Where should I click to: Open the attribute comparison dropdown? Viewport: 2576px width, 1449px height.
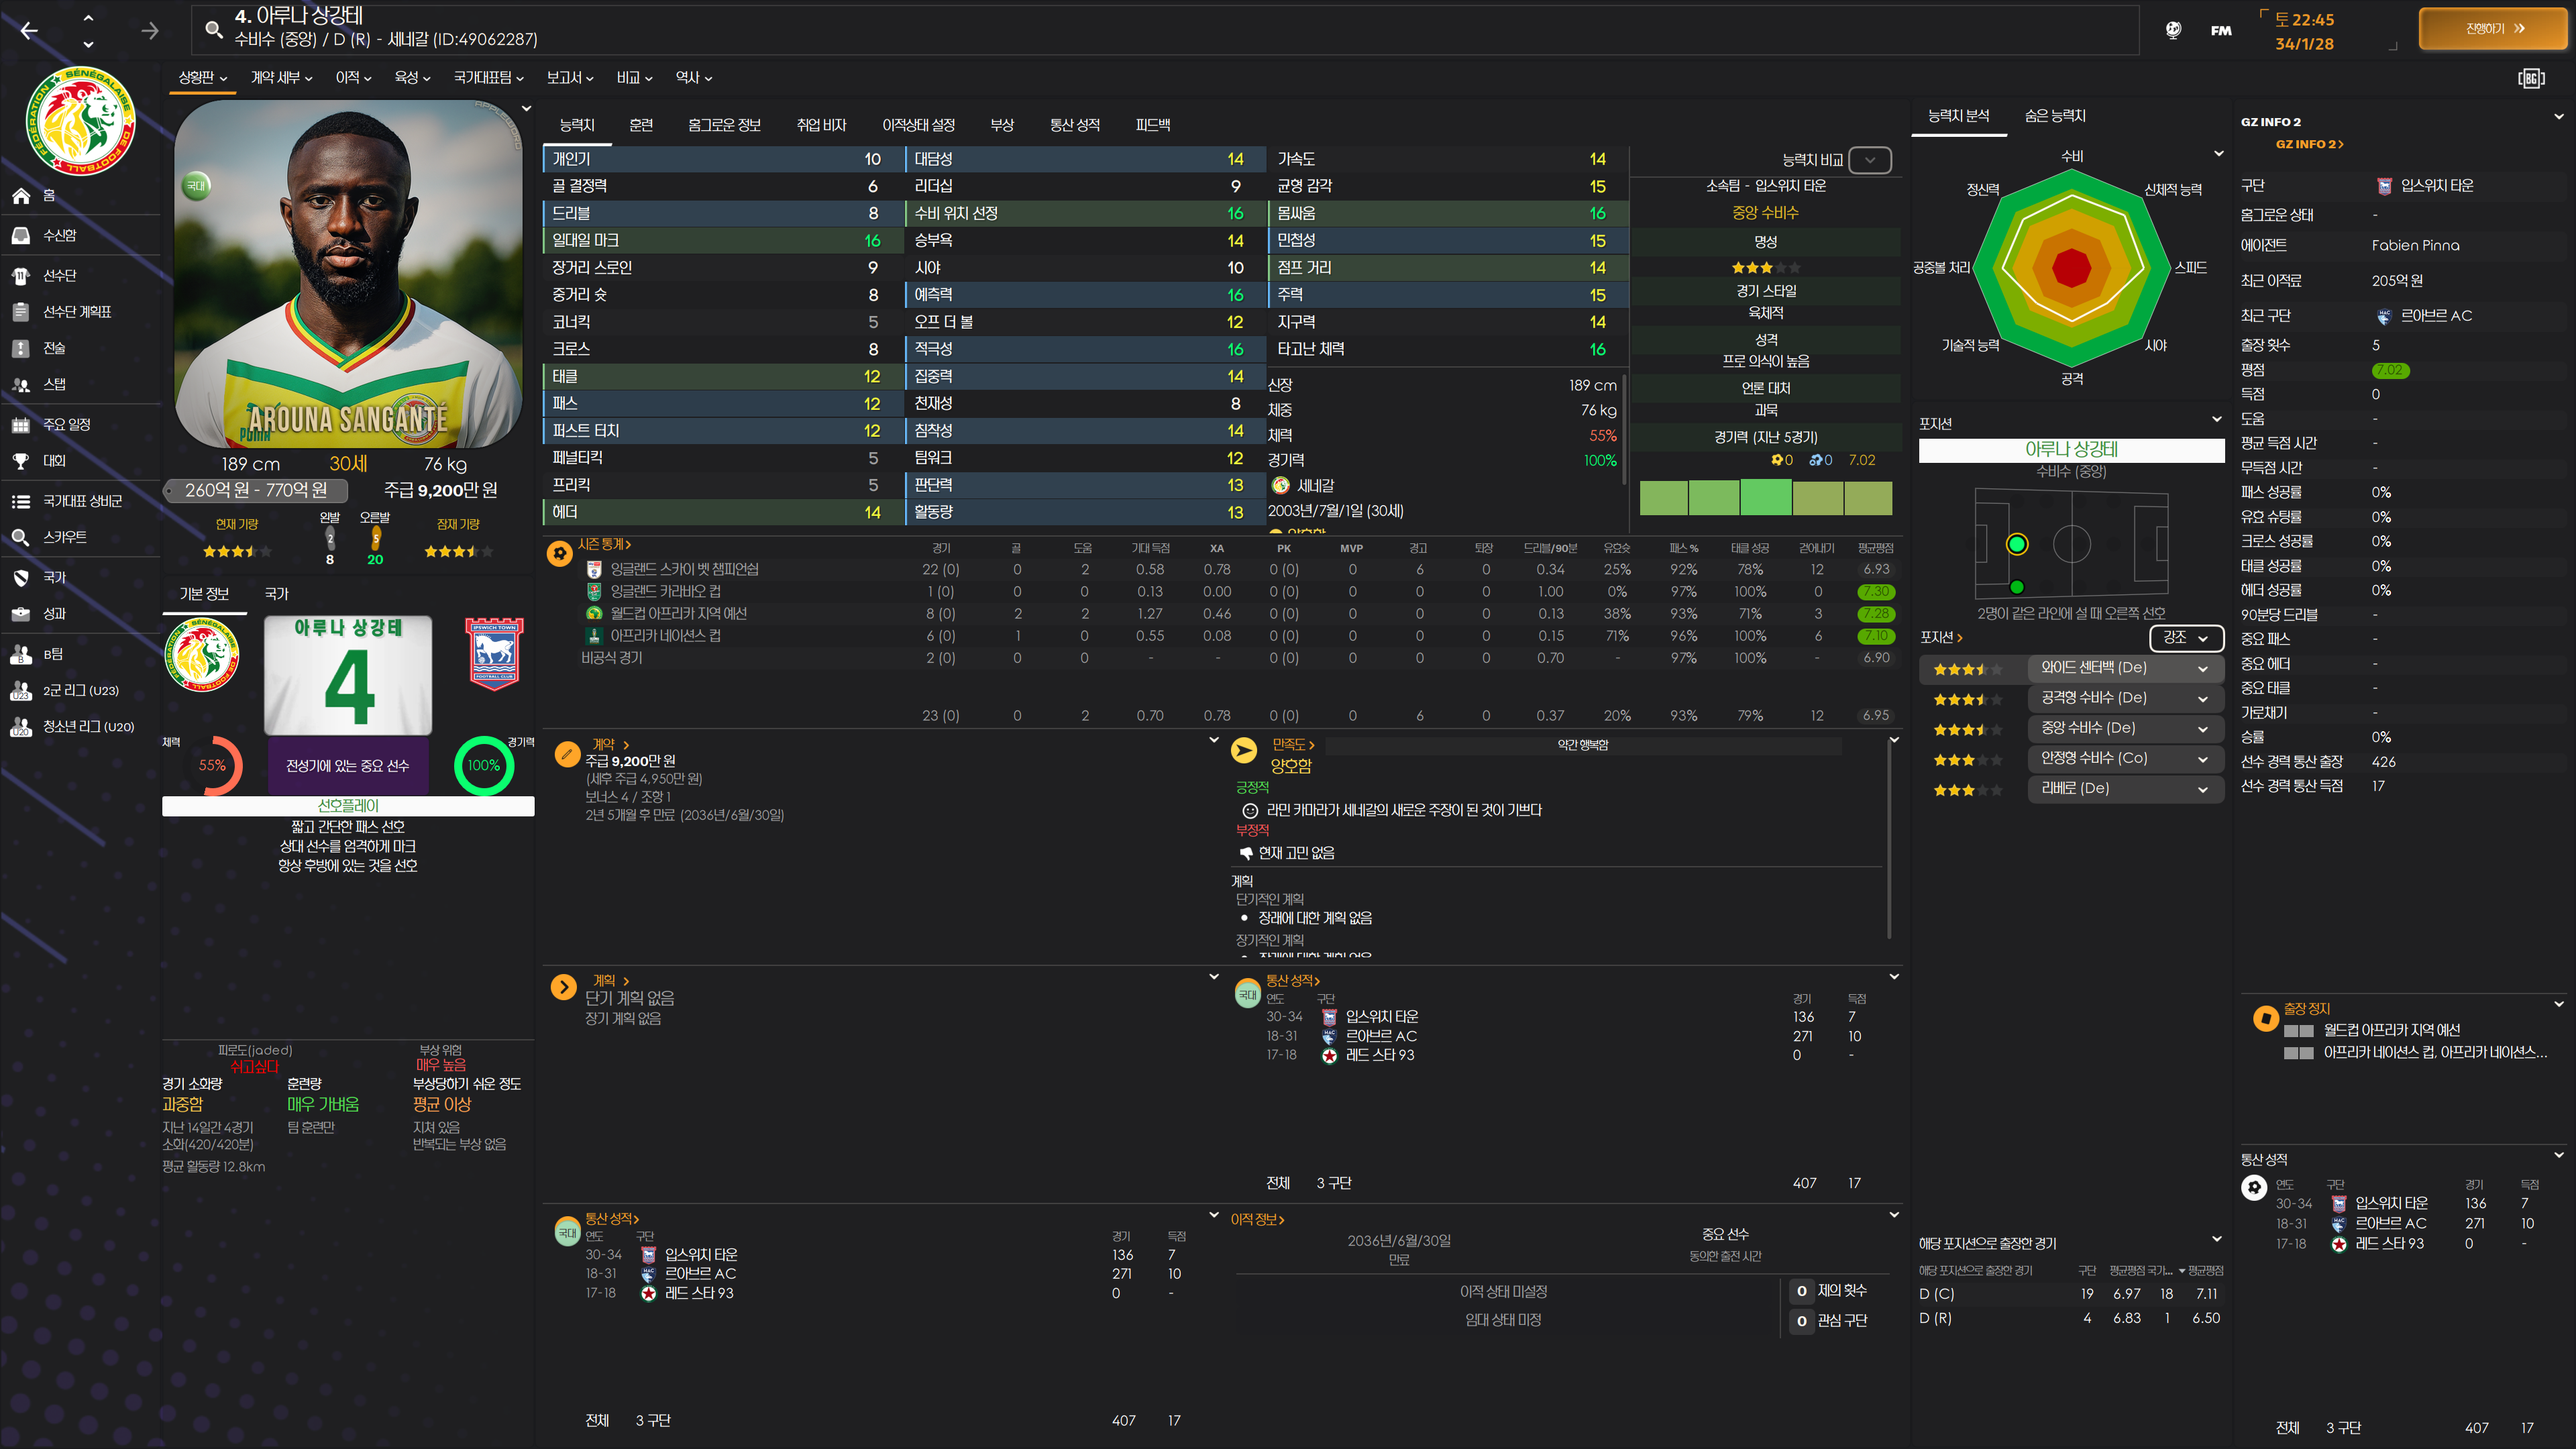[x=1869, y=160]
